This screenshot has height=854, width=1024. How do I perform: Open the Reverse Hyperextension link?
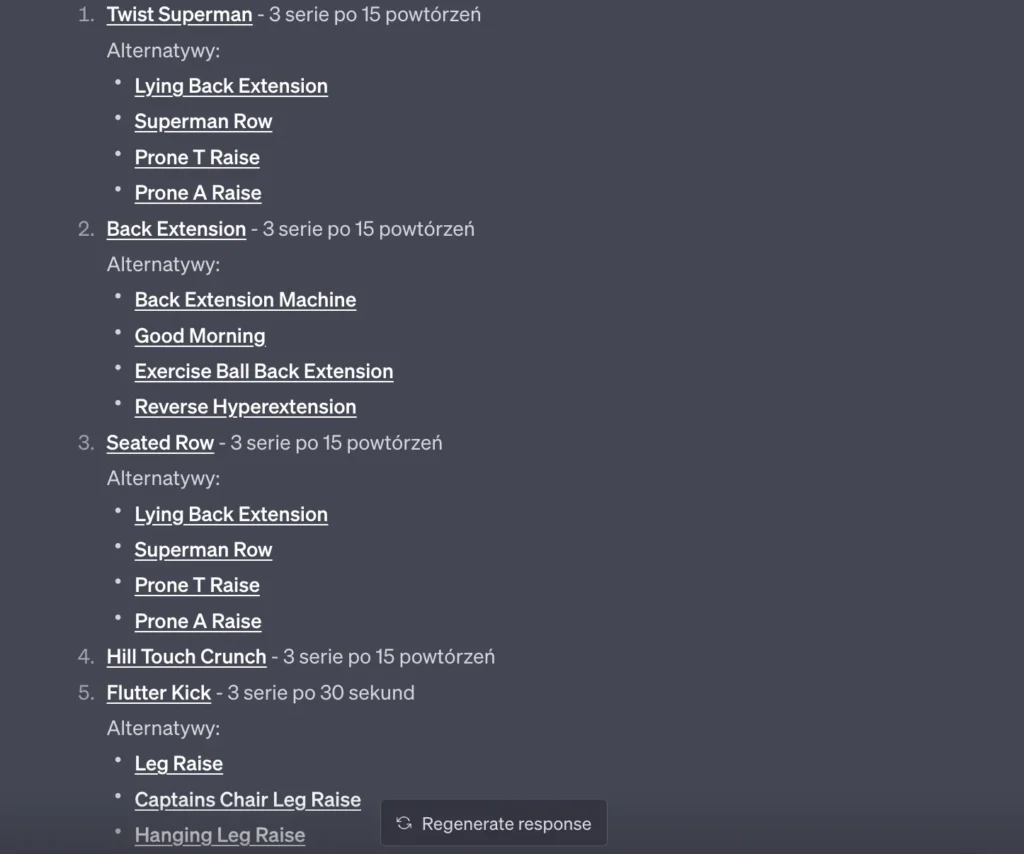(245, 407)
